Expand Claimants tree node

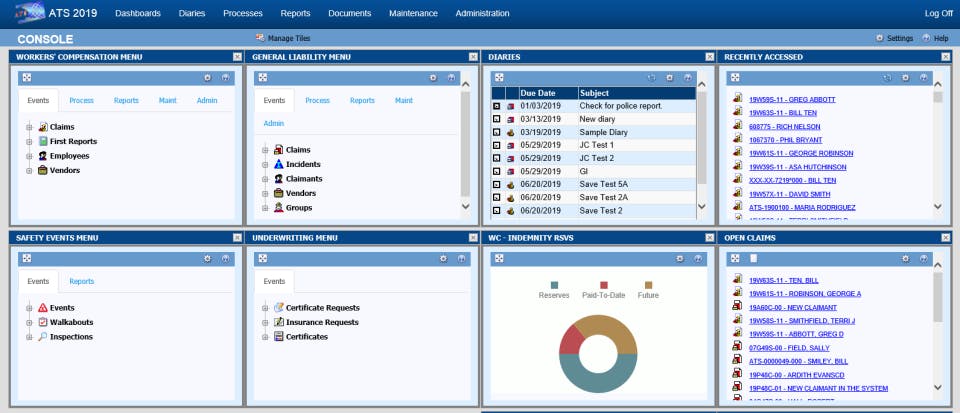click(x=265, y=179)
